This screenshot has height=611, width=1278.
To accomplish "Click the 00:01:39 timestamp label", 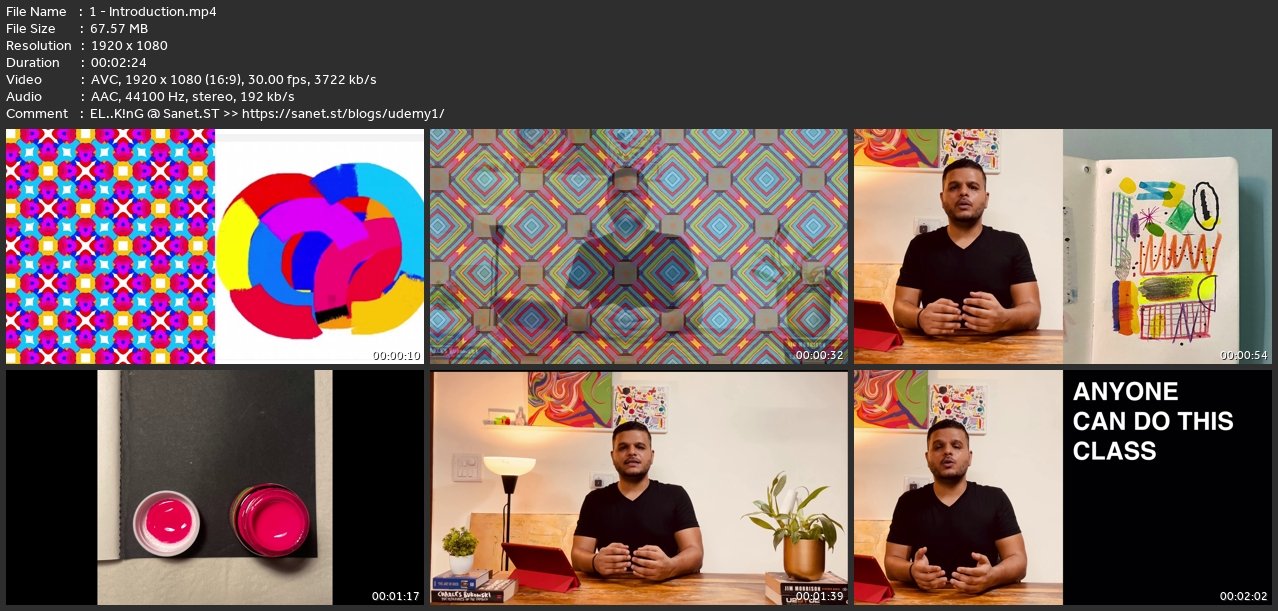I will click(x=821, y=596).
